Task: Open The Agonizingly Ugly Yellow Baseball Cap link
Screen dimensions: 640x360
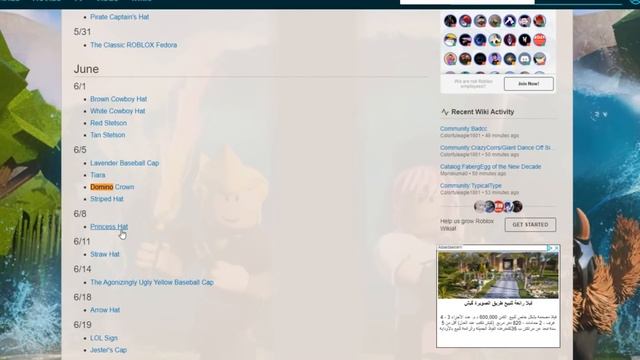Action: [x=152, y=282]
